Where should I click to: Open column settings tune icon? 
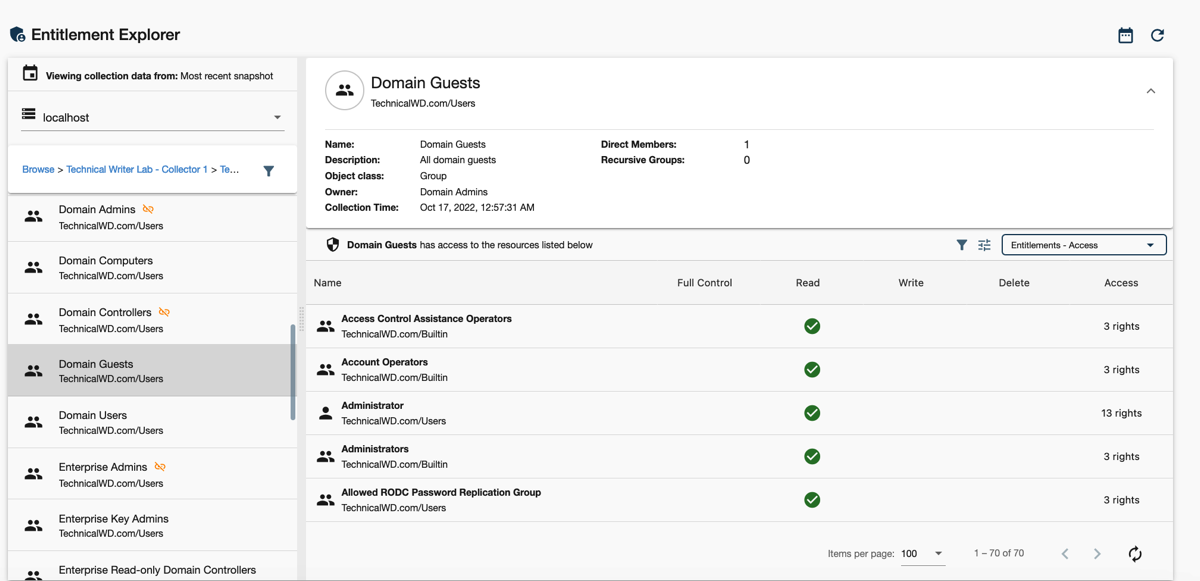click(x=984, y=245)
